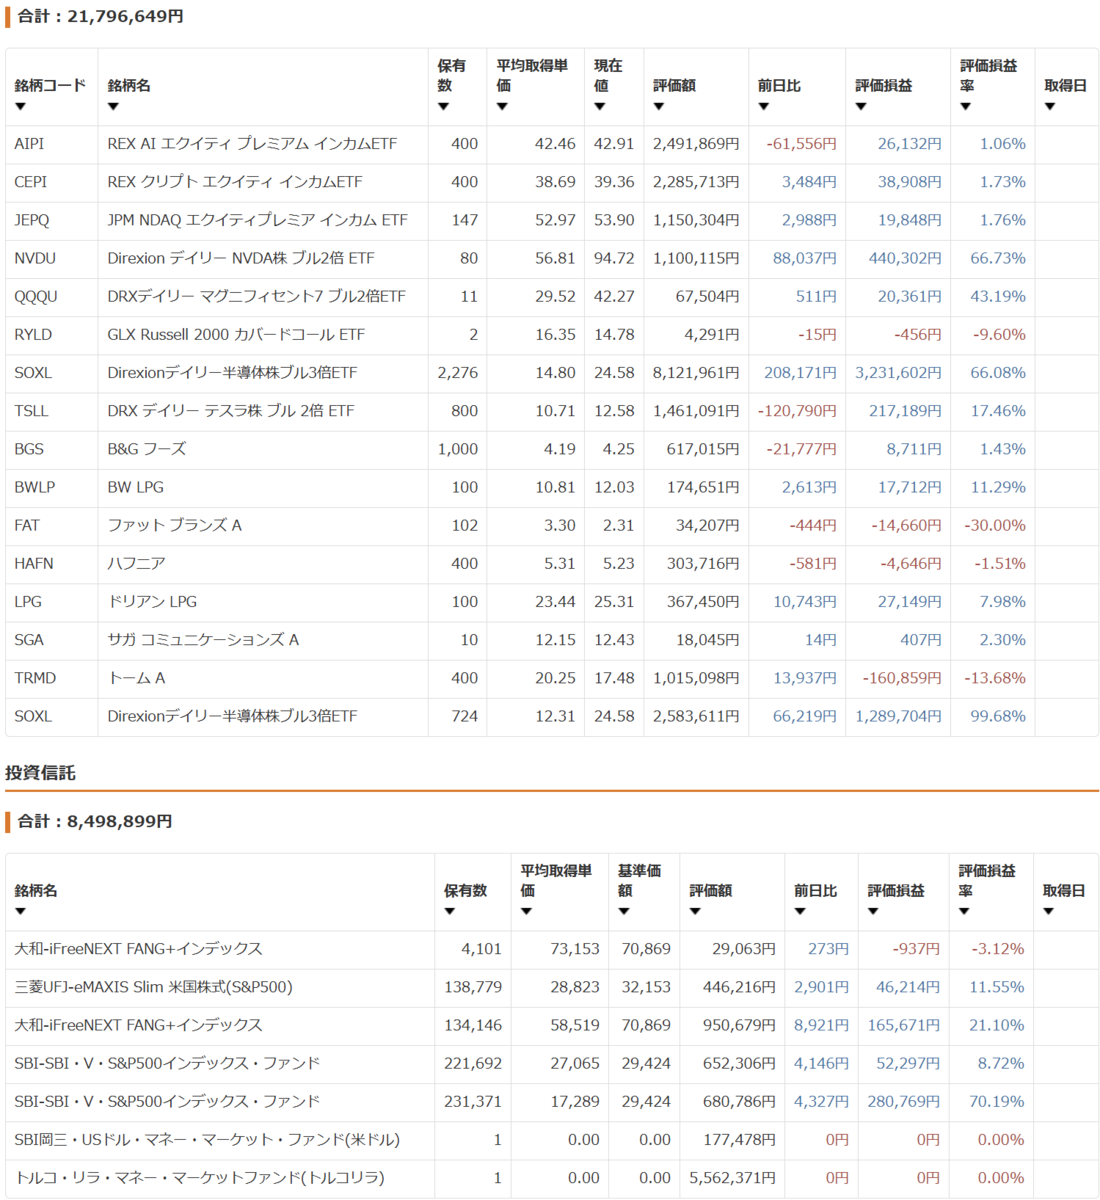Sort stocks table by 取得日 arrow
The height and width of the screenshot is (1200, 1100).
tap(1050, 106)
